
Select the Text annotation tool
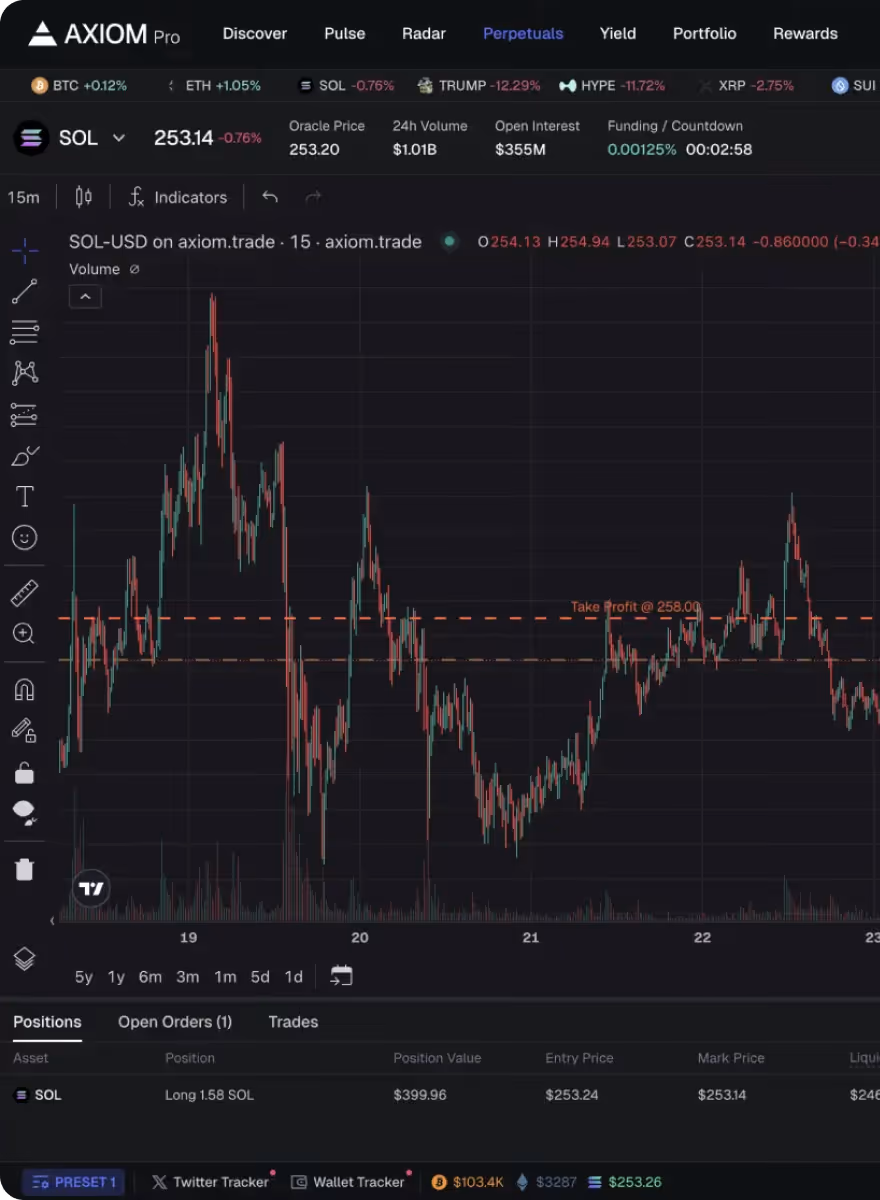point(25,497)
